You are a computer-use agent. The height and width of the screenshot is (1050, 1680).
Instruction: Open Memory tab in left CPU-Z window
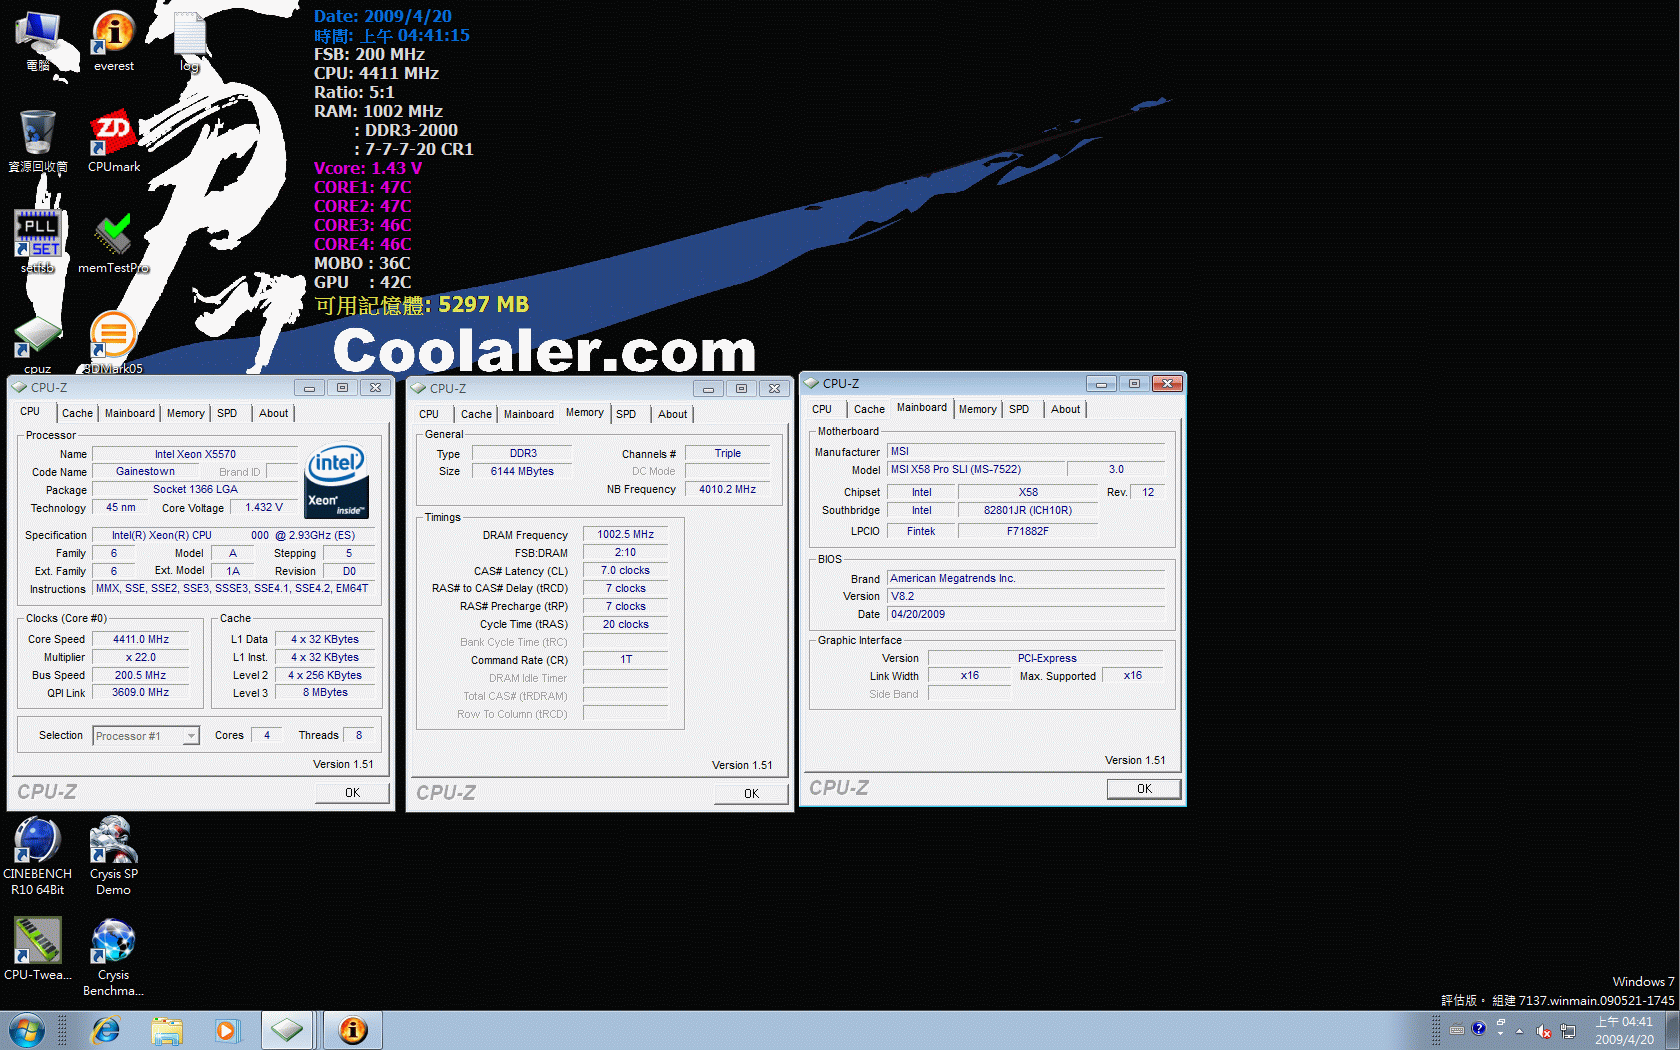[186, 413]
